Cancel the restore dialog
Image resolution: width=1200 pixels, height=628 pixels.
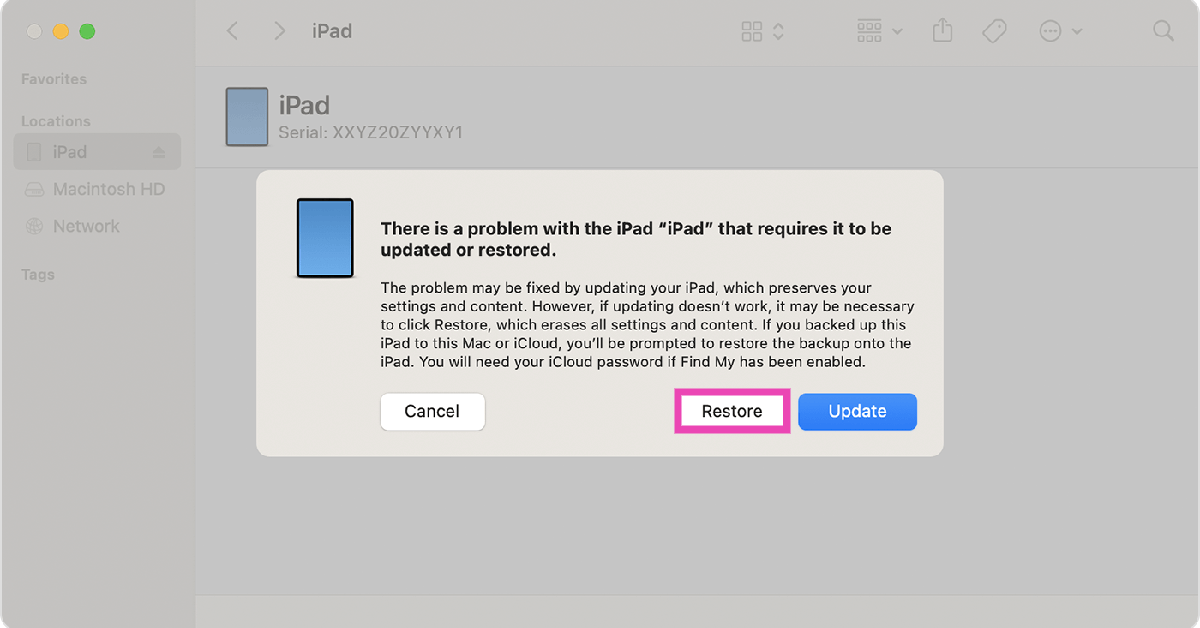point(432,411)
